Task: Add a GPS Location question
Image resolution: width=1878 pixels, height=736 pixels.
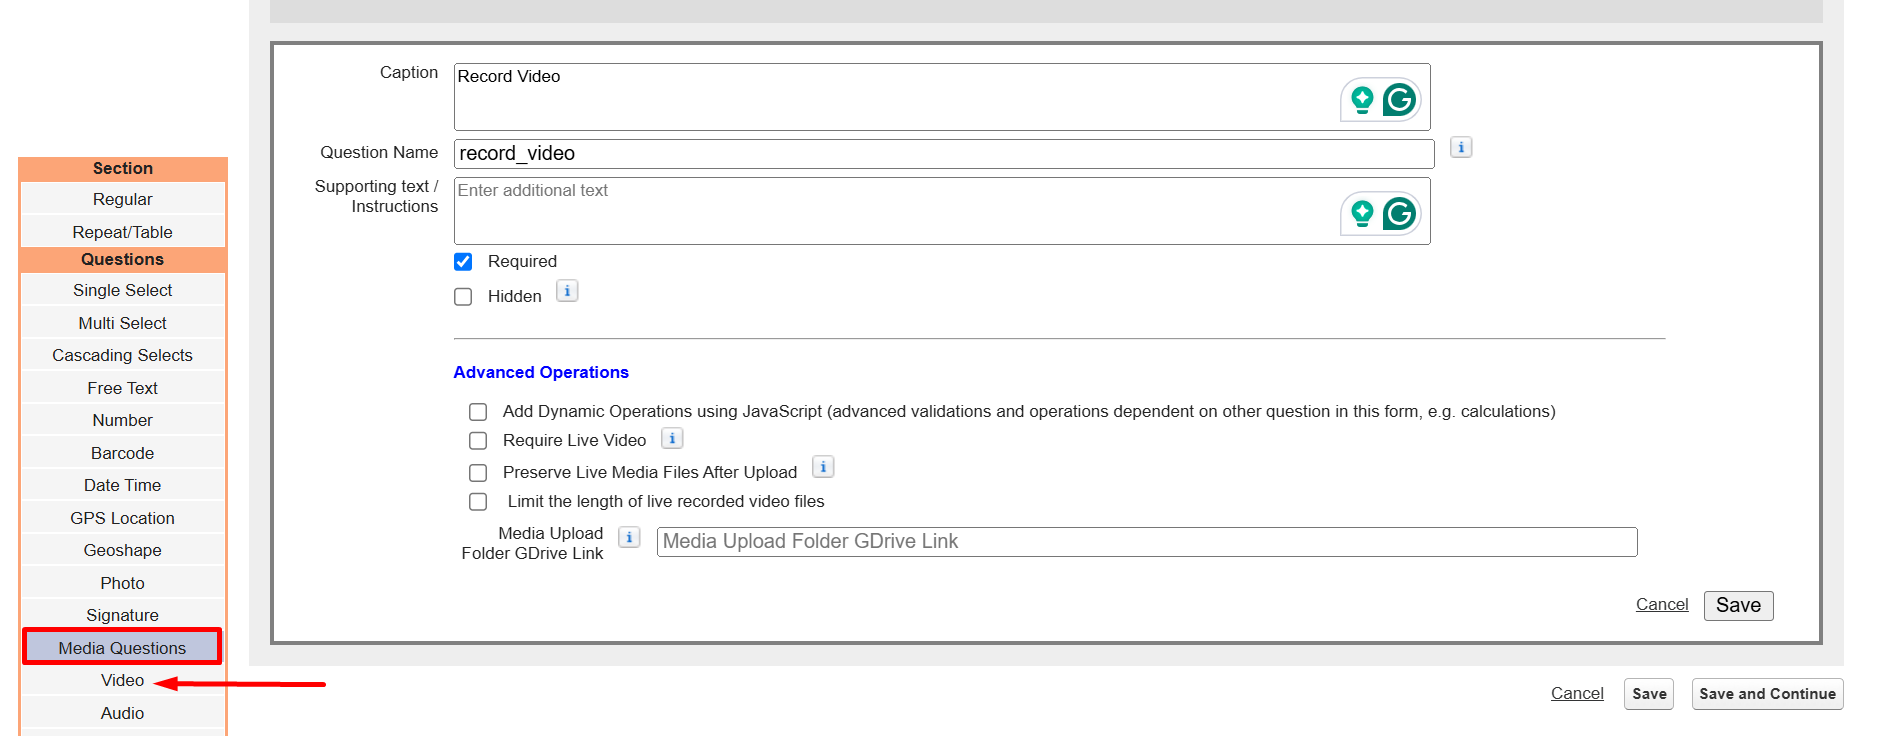Action: click(x=123, y=518)
